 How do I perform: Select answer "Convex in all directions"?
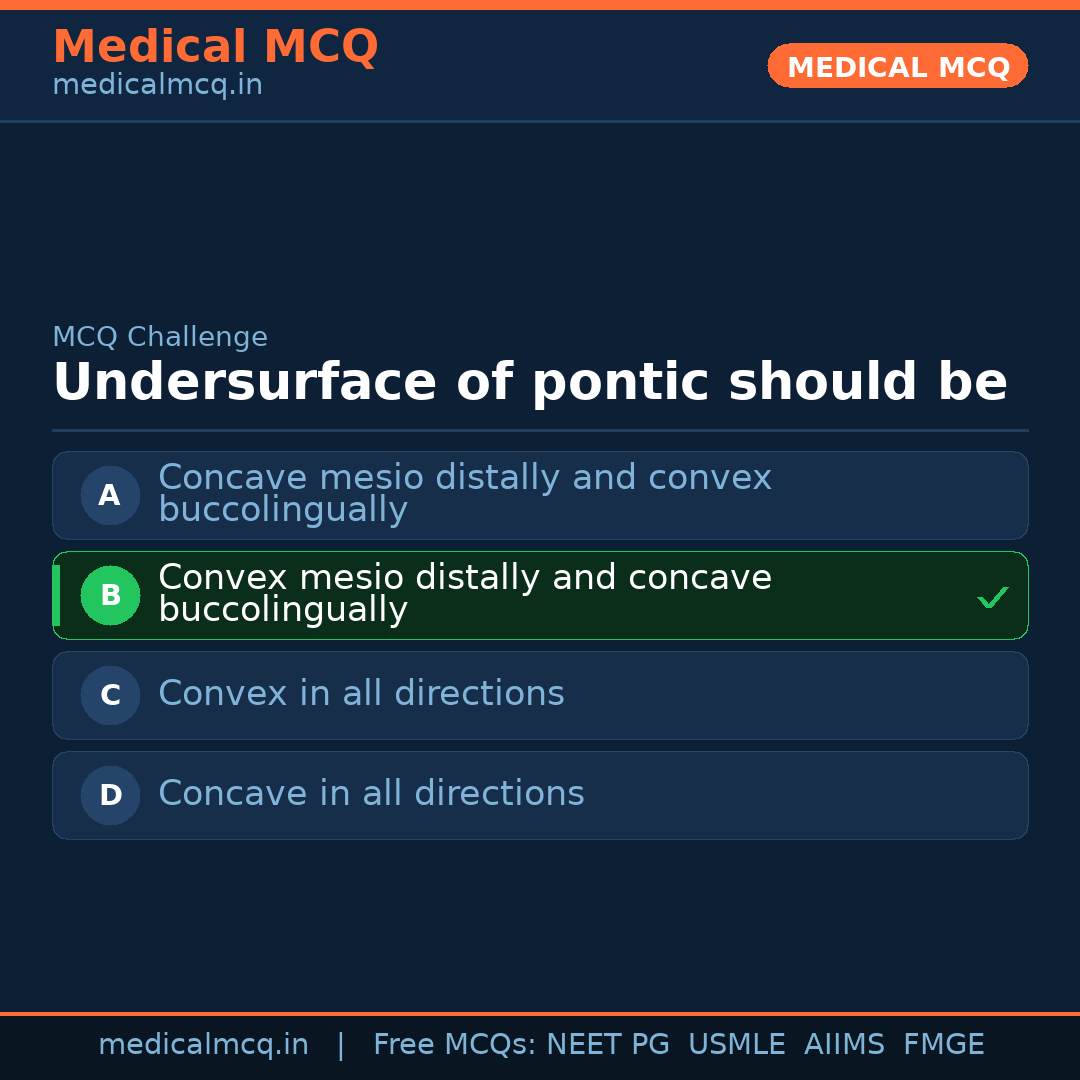click(x=361, y=694)
